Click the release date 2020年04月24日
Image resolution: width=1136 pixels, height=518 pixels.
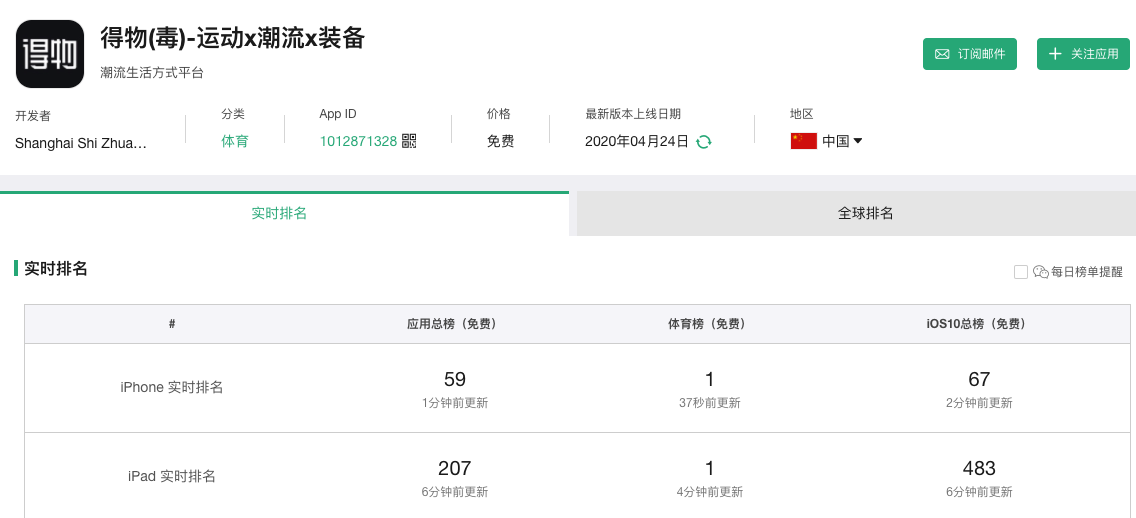tap(637, 141)
